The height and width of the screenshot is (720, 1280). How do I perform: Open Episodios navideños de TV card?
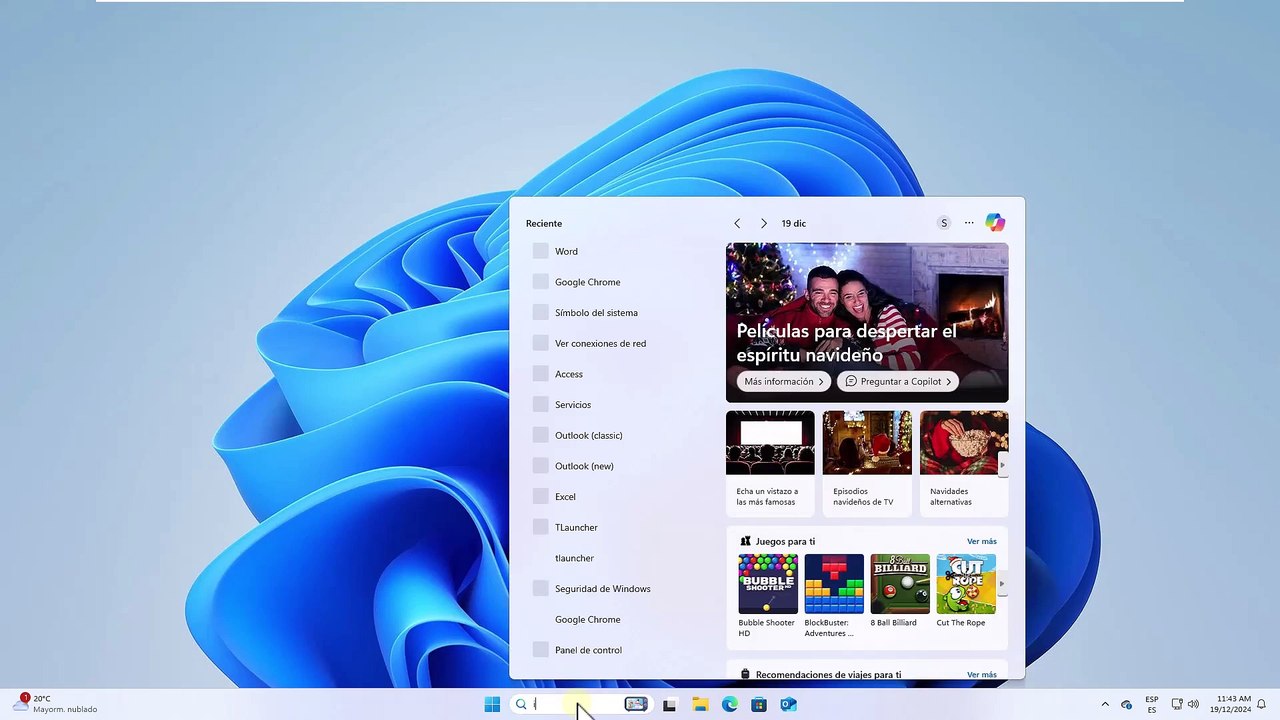point(867,463)
